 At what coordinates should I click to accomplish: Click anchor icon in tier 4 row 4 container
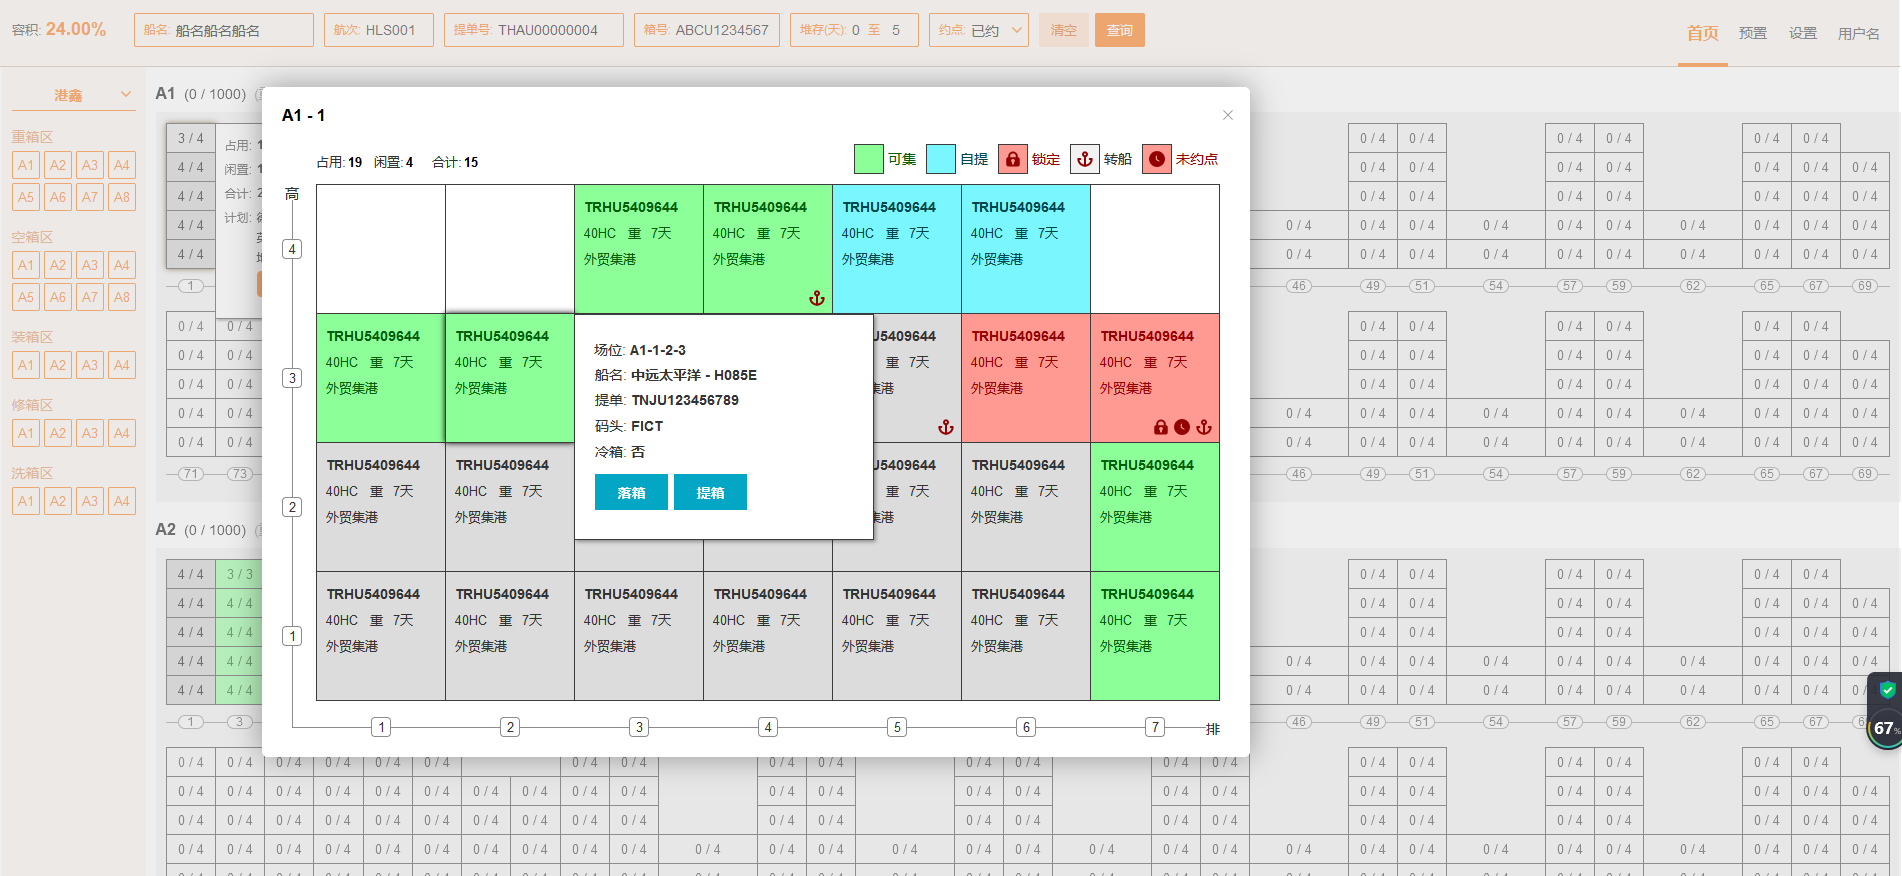point(817,298)
